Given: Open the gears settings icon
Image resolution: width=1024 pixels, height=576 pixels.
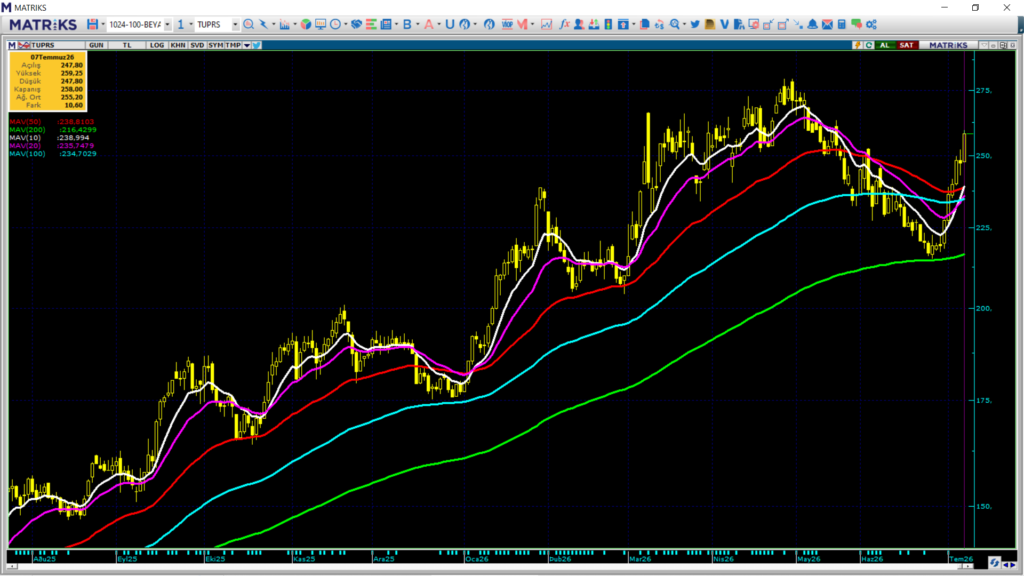Looking at the screenshot, I should (x=871, y=24).
